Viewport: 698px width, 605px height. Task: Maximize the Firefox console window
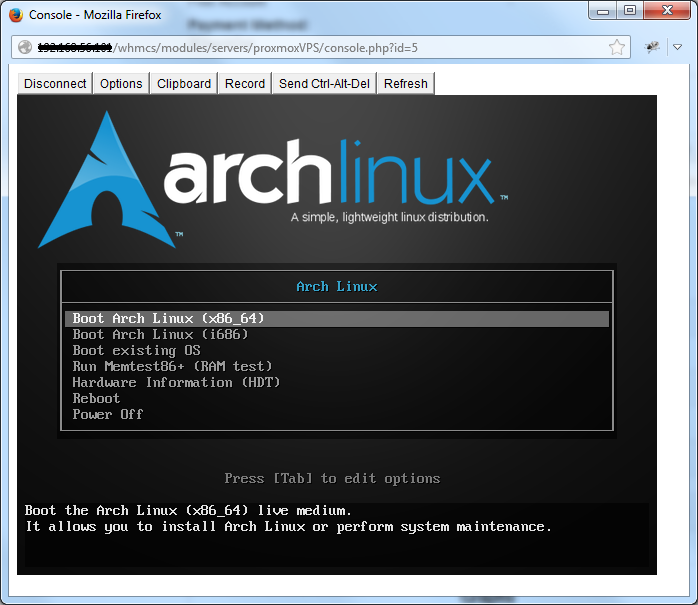(630, 10)
